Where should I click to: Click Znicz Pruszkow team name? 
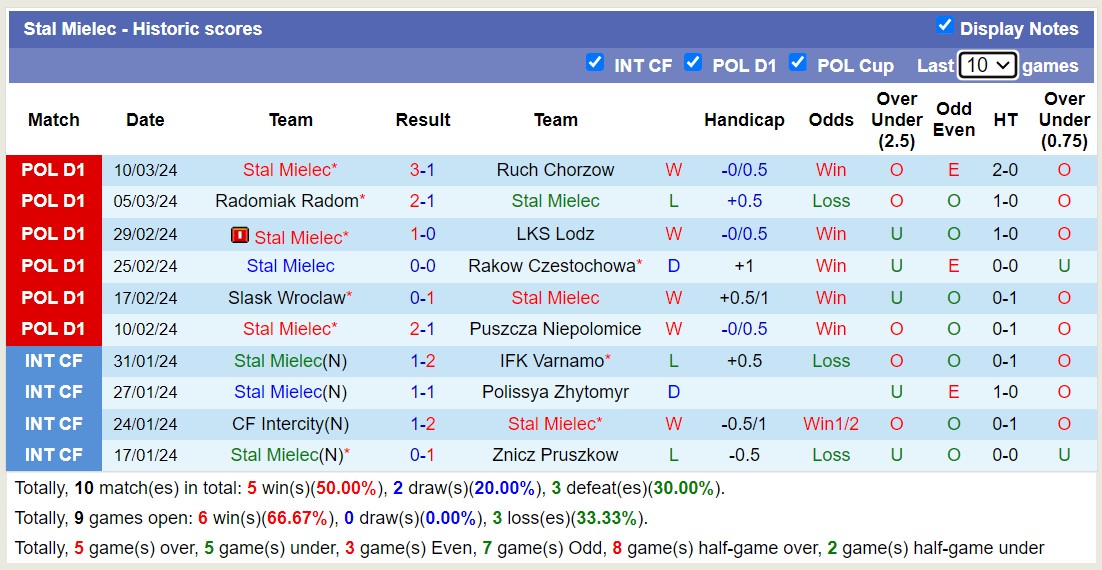tap(555, 455)
